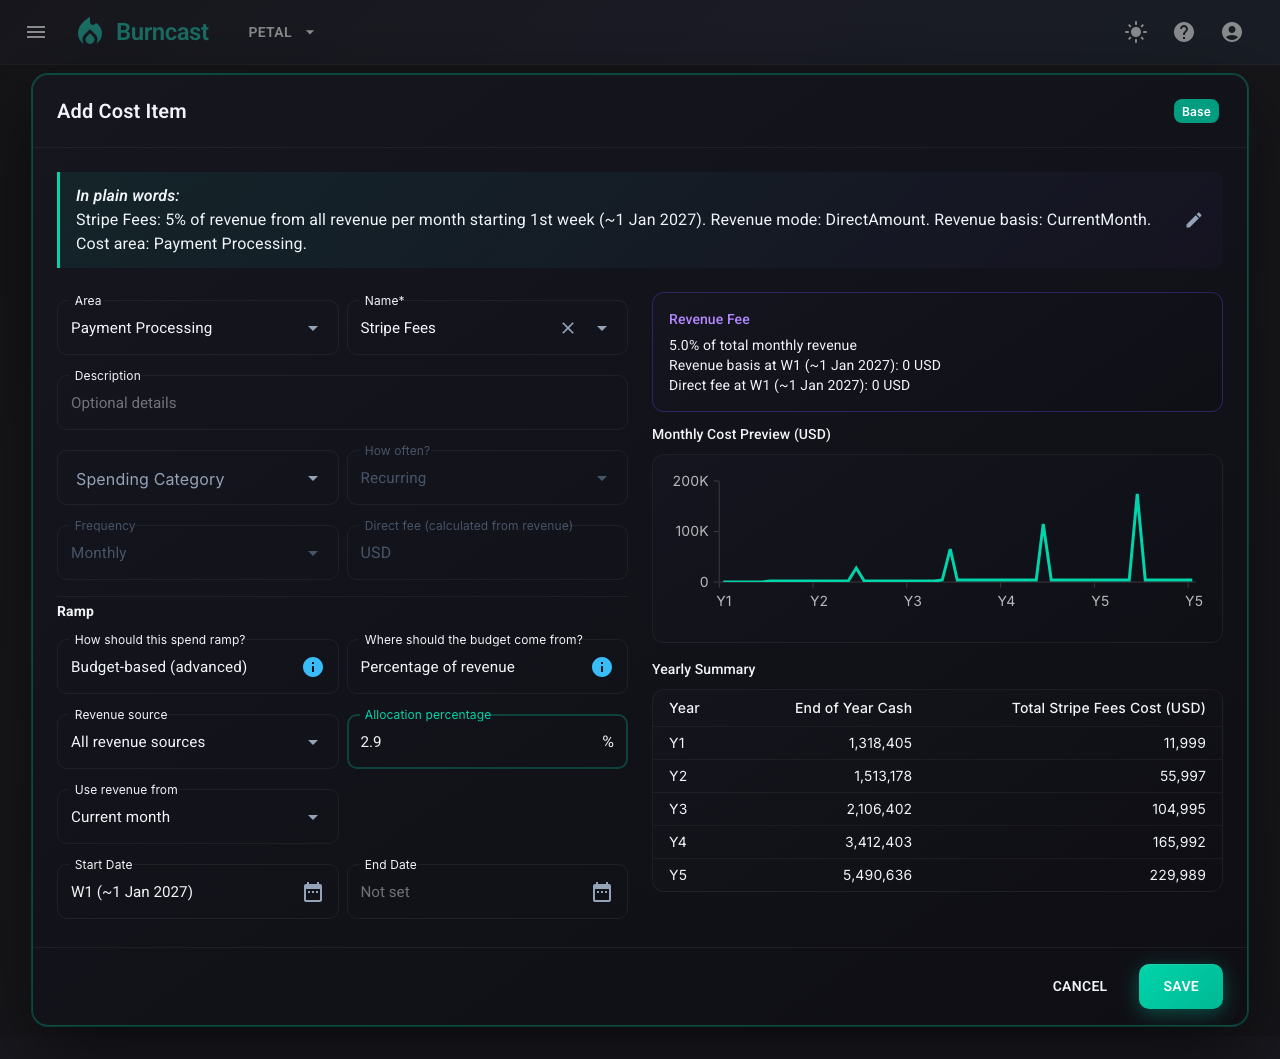Open the End Date calendar picker
This screenshot has width=1280, height=1059.
602,892
